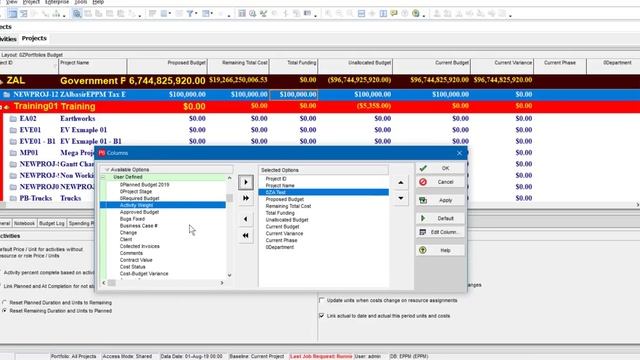Screen dimensions: 640x360
Task: Move selected column down in list
Action: [x=401, y=198]
